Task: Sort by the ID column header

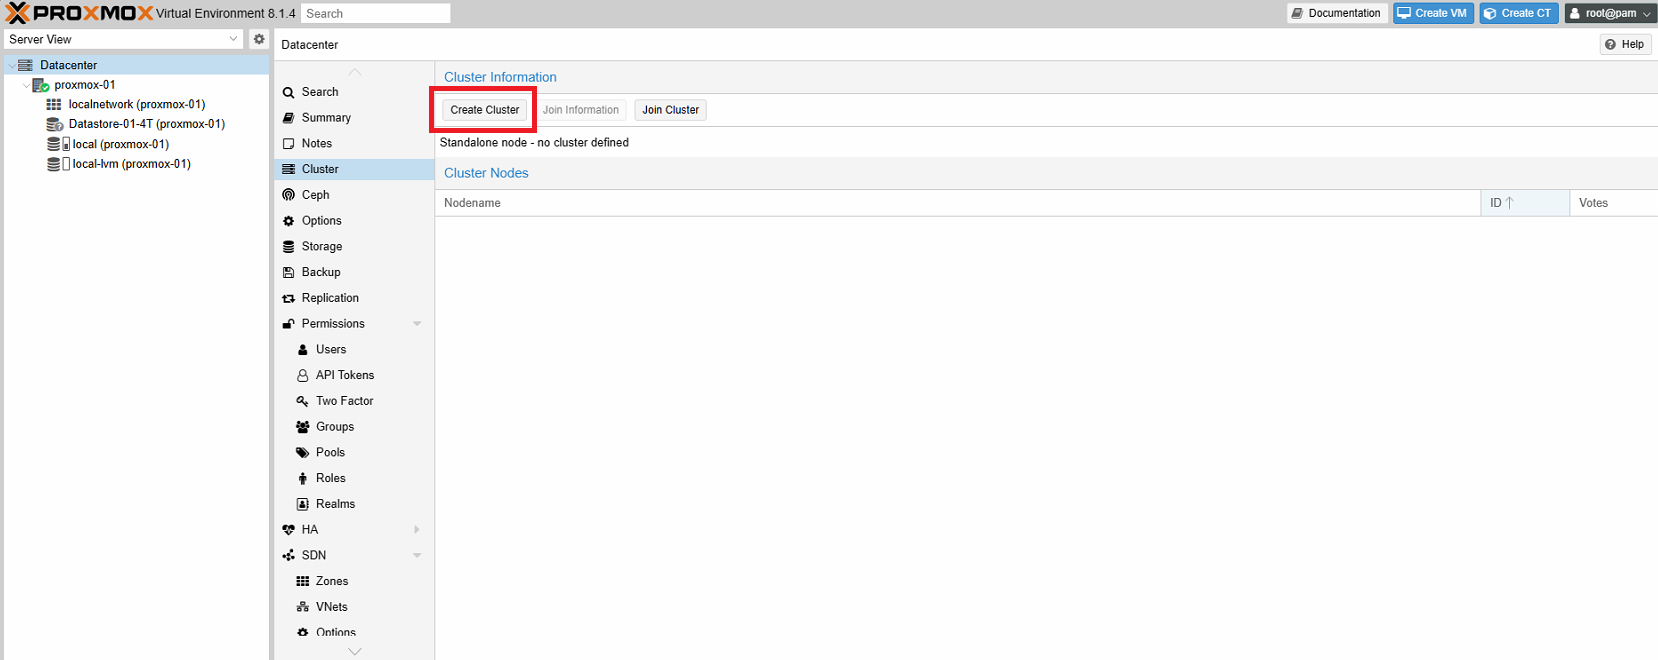Action: [x=1525, y=203]
